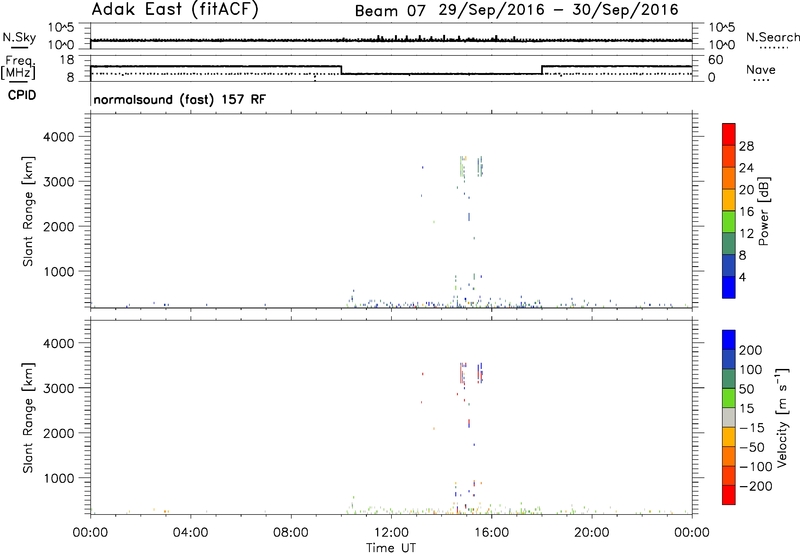Click bright blue bottom segment of Power color bar
The width and height of the screenshot is (800, 554).
(729, 288)
